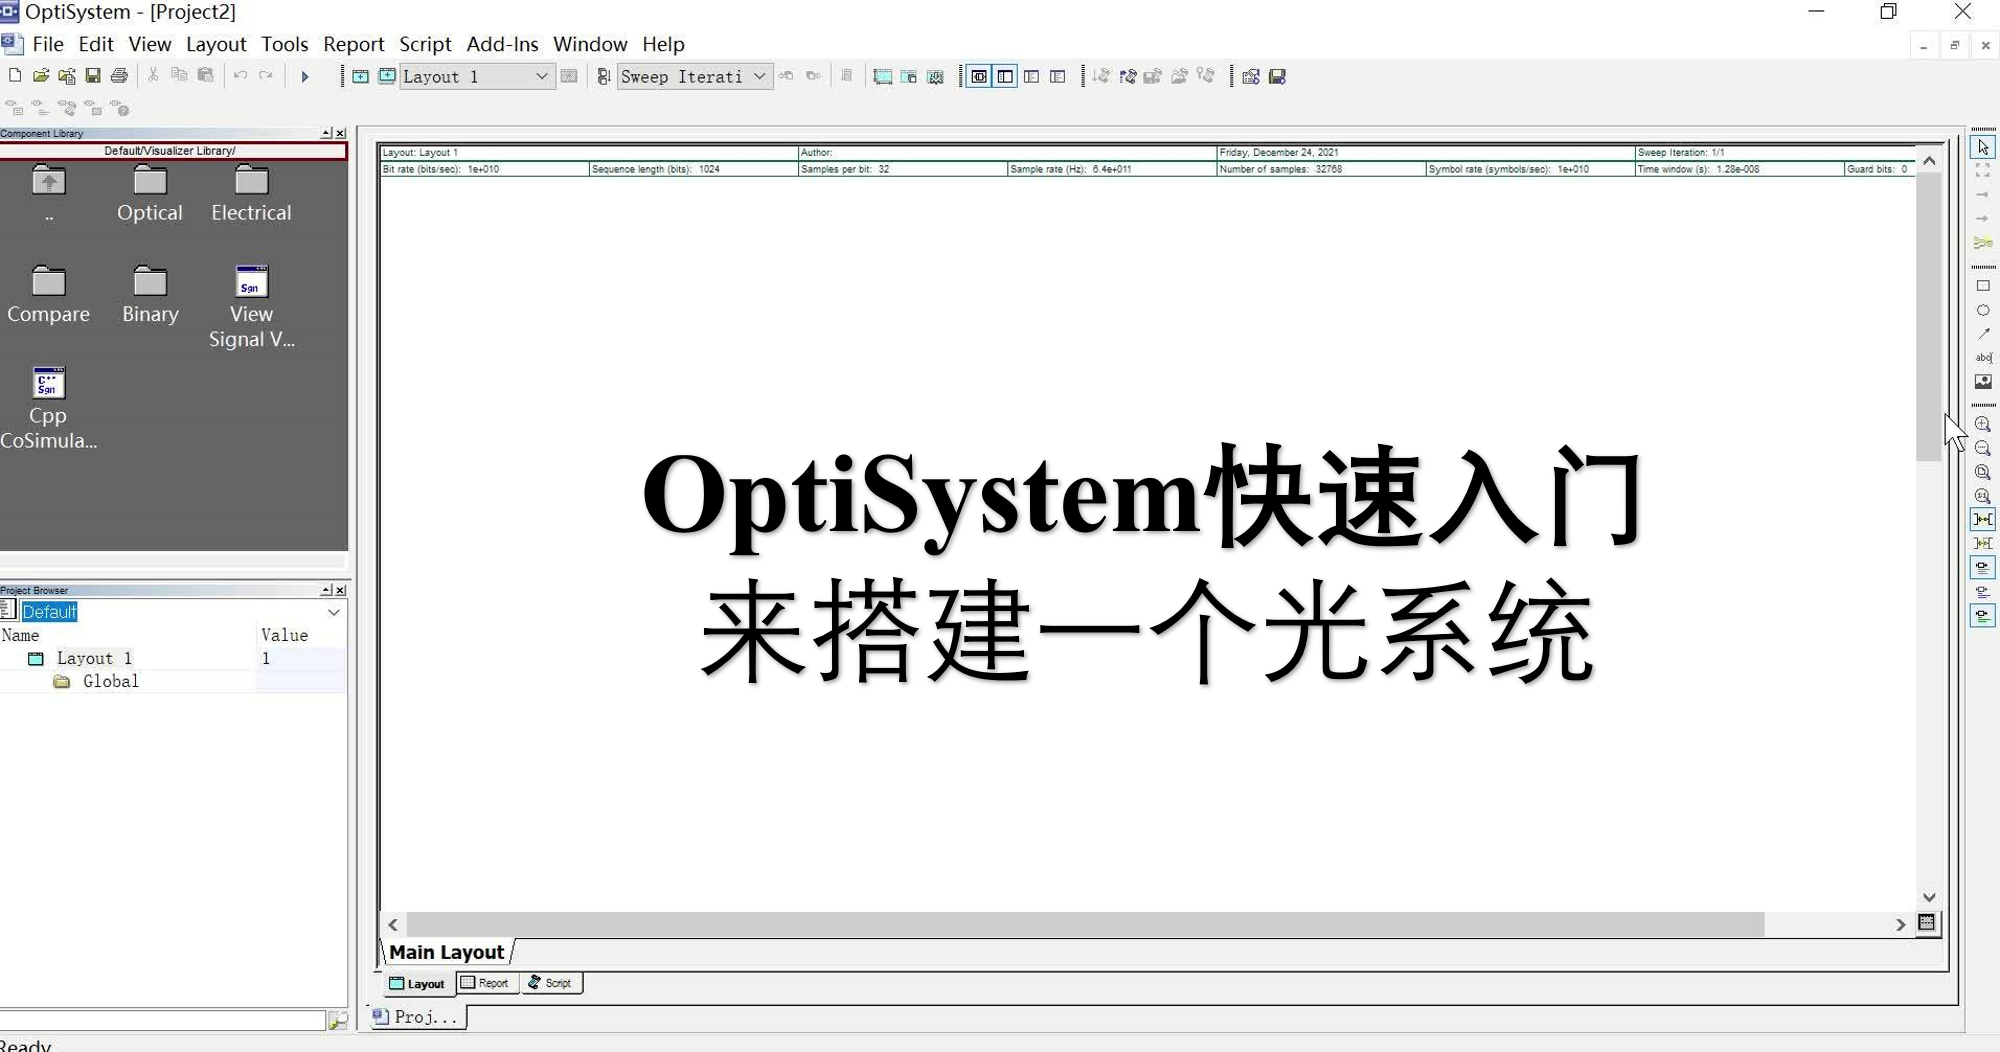Click the vertical scrollbar down arrow
Screen dimensions: 2000x1052
[x=1929, y=898]
